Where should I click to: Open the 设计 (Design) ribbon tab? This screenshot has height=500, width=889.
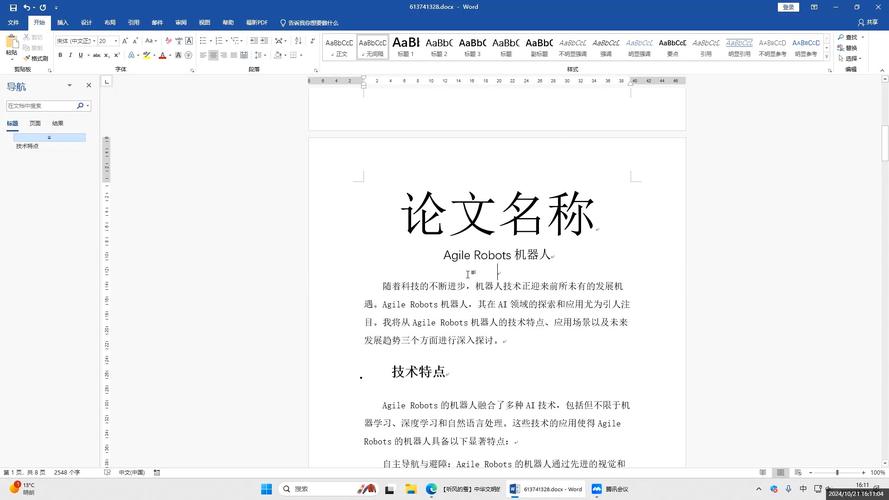(x=86, y=23)
